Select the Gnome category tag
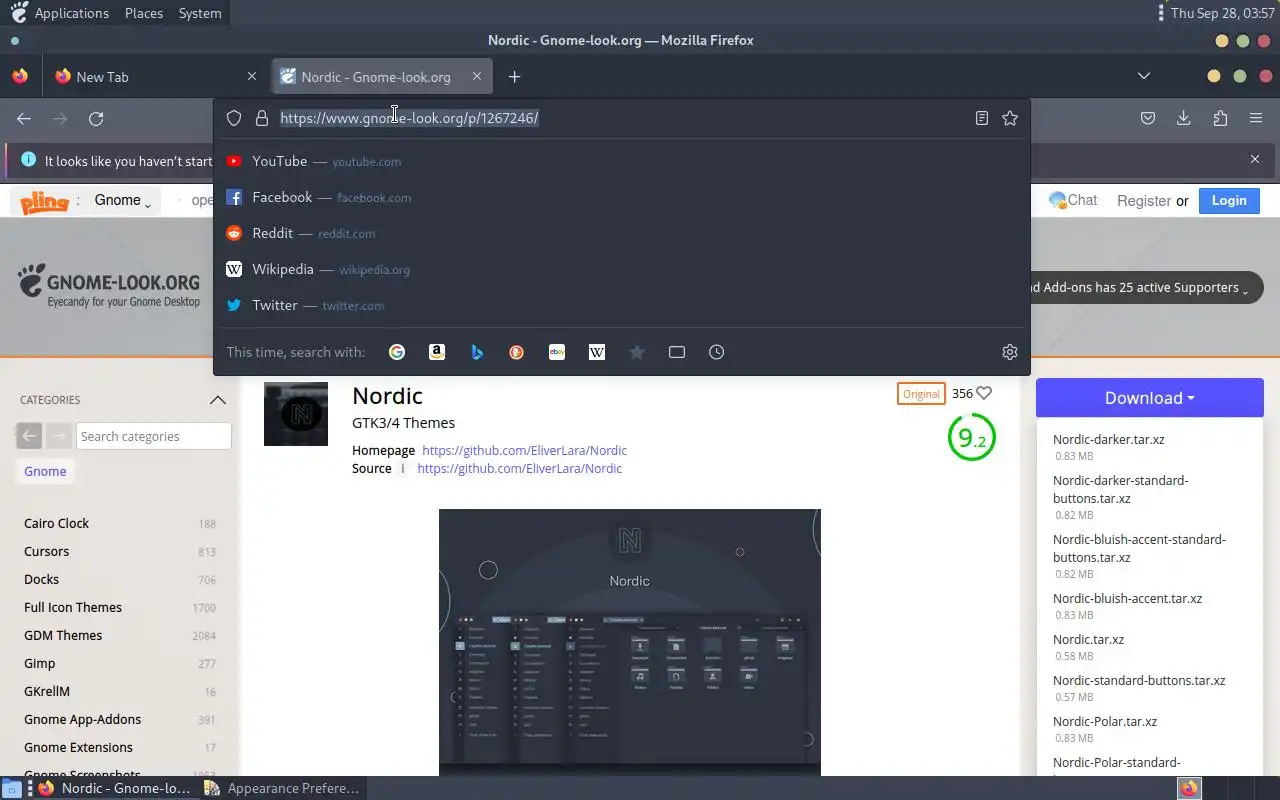This screenshot has width=1280, height=800. pos(45,471)
